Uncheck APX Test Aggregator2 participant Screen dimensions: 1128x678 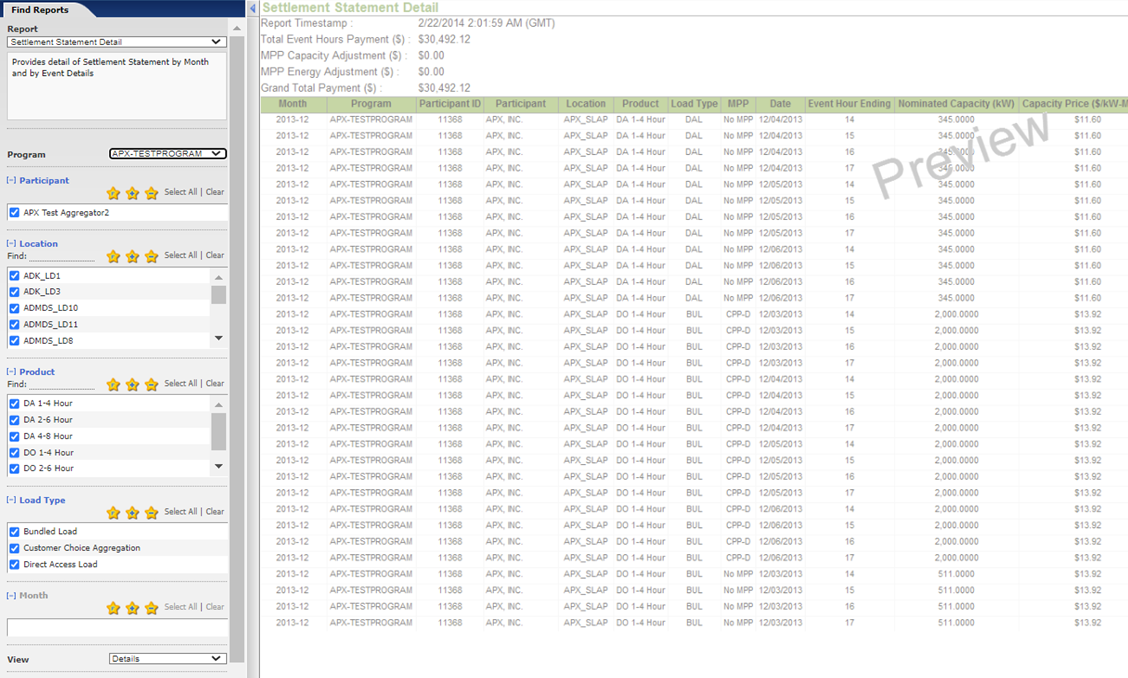point(12,212)
